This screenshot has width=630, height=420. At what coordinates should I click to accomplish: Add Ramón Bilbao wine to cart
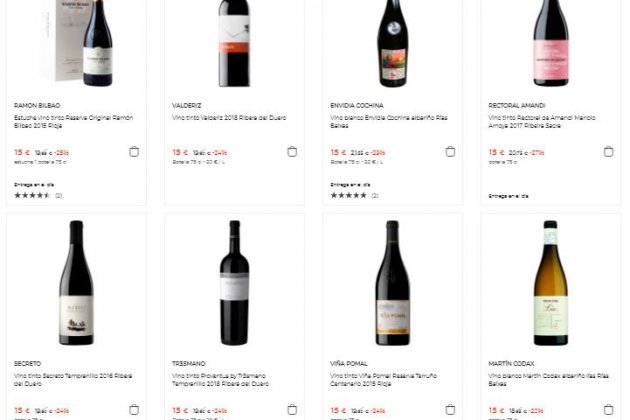(134, 152)
